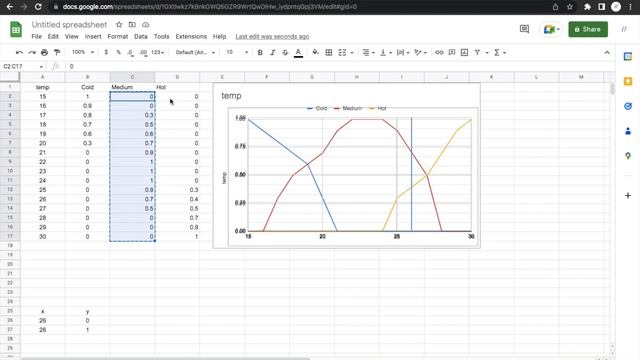Click the Redo icon in the toolbar
This screenshot has width=640, height=360.
coord(32,52)
